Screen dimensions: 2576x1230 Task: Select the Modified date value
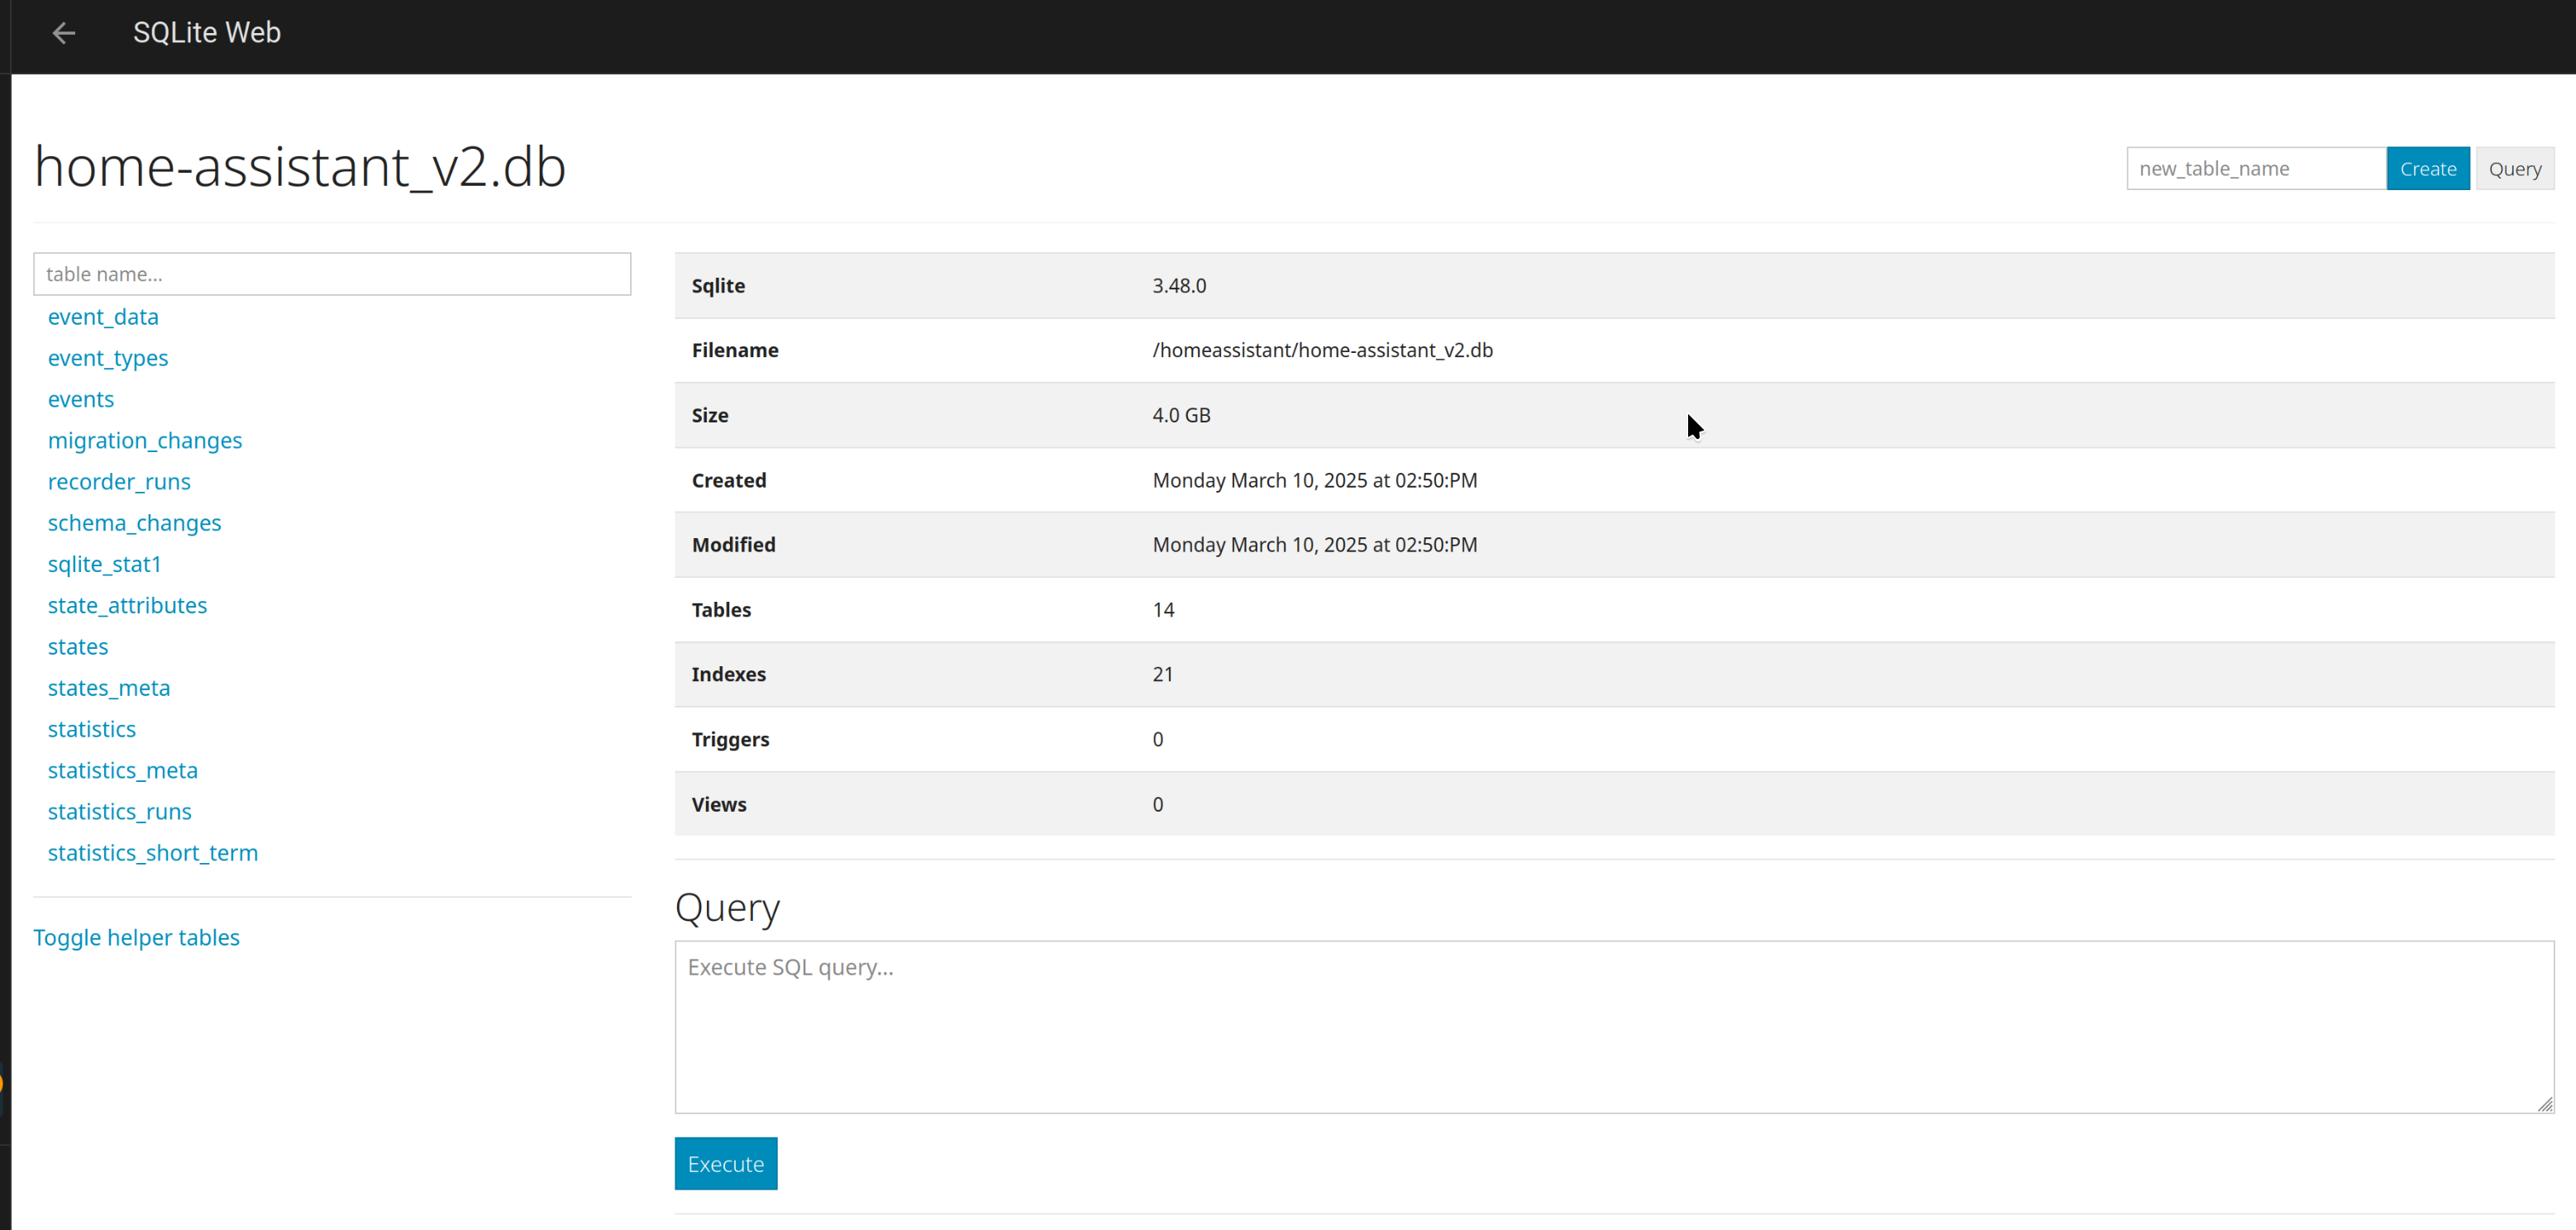[x=1314, y=544]
